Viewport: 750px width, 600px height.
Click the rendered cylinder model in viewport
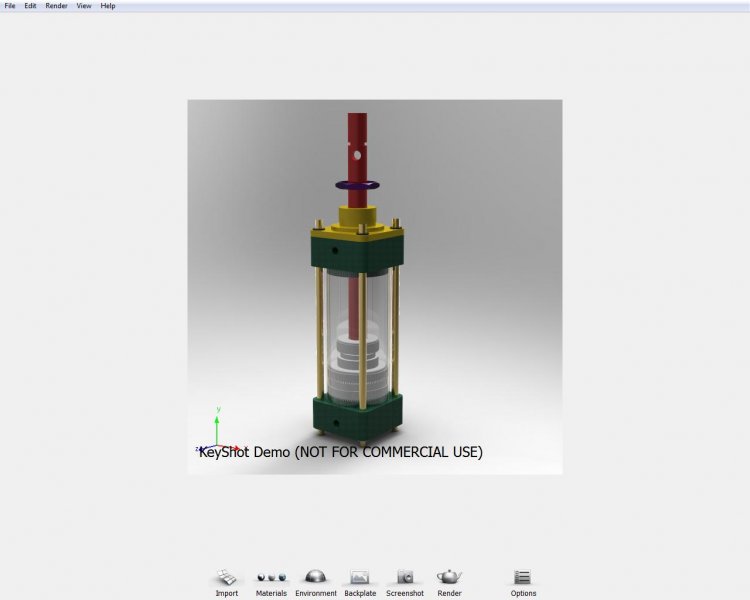(357, 280)
